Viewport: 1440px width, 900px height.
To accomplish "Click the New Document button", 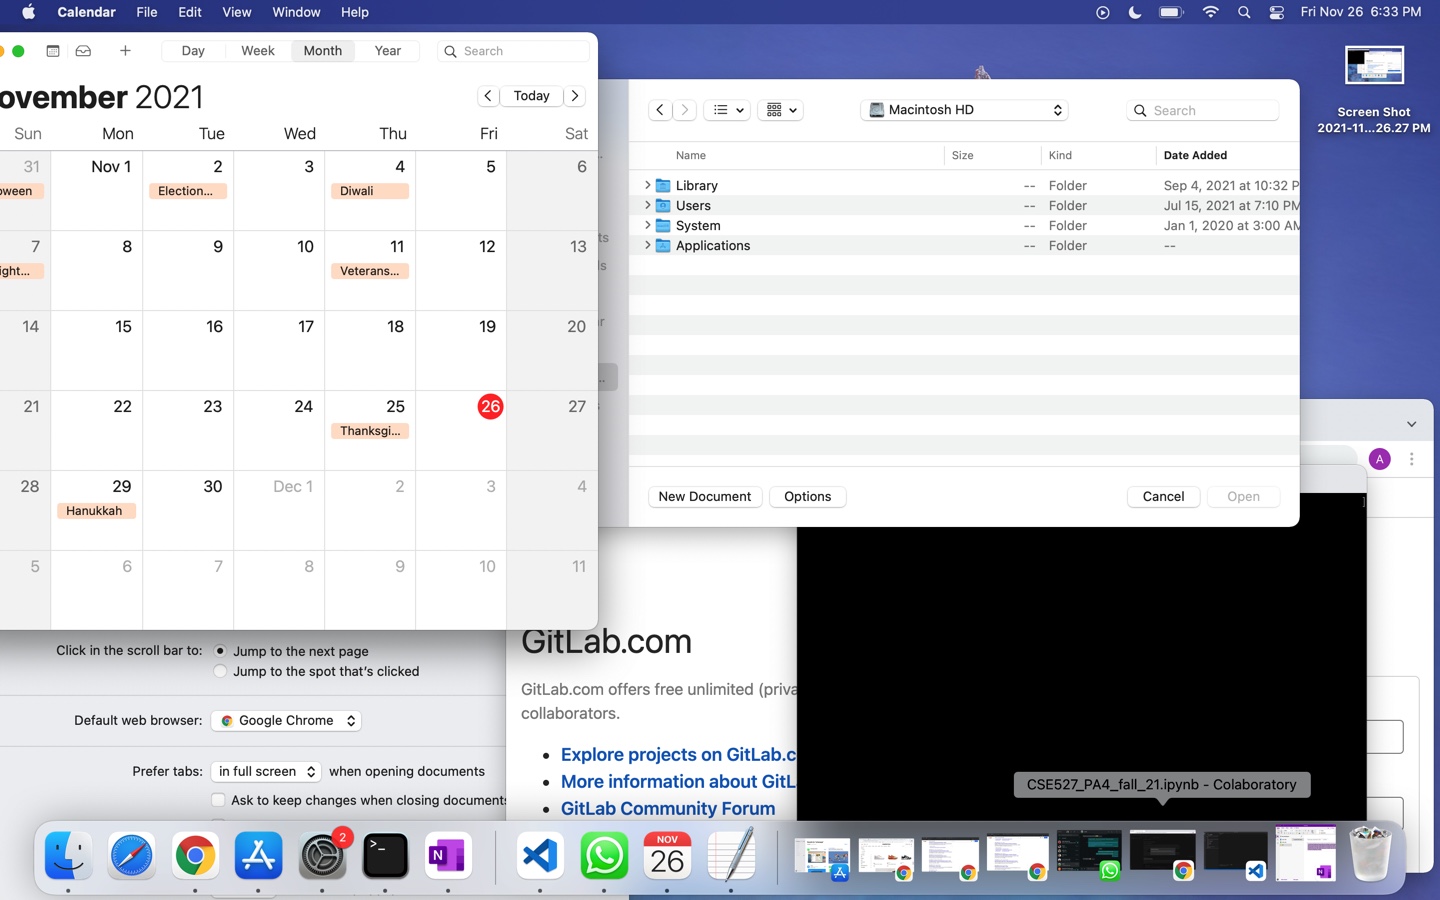I will click(705, 497).
